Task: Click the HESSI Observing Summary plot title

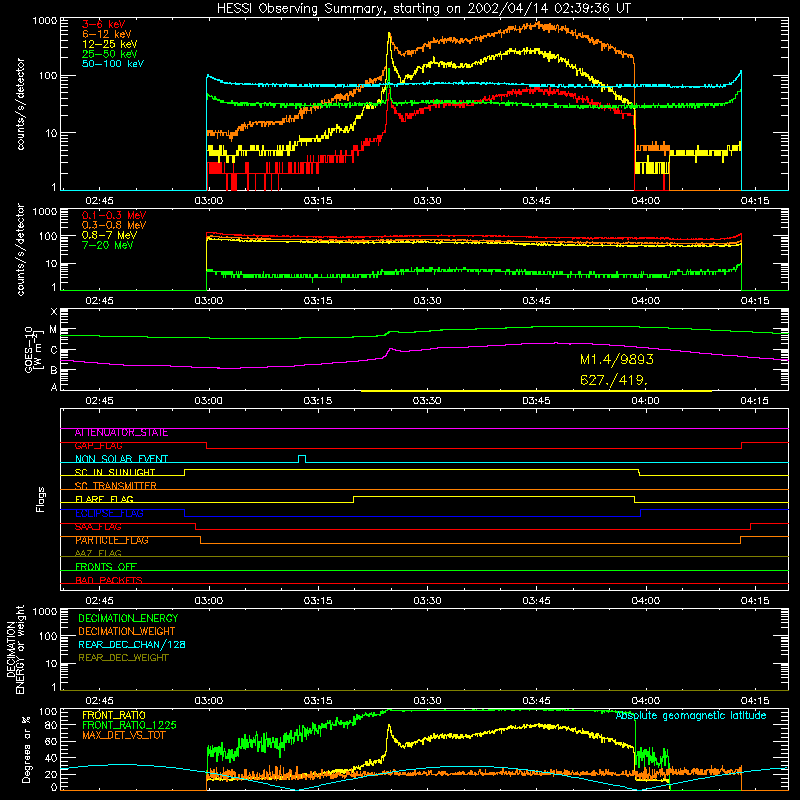Action: [423, 9]
